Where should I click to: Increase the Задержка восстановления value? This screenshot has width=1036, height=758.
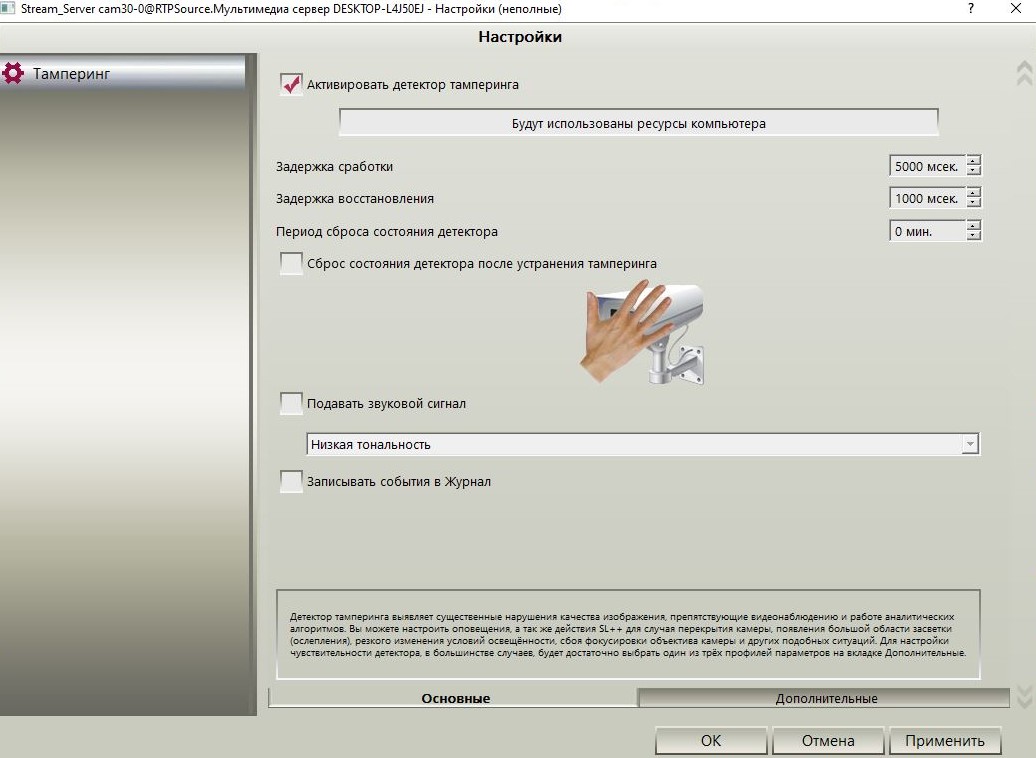tap(974, 192)
